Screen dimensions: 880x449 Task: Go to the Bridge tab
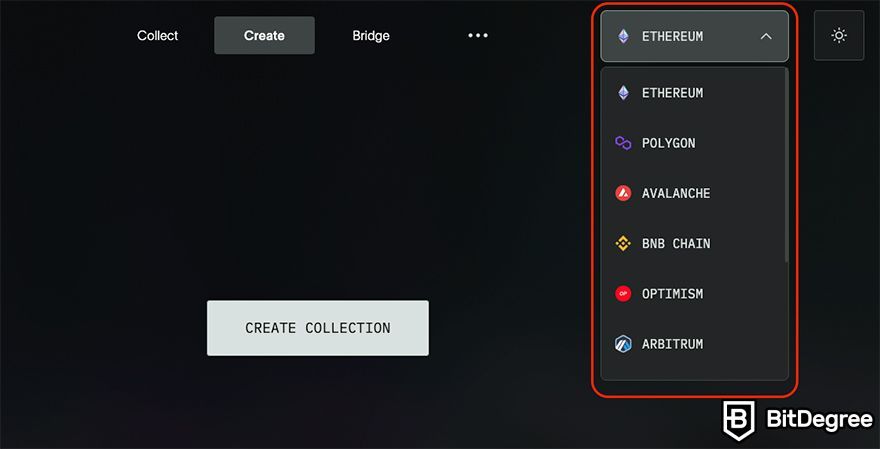click(371, 35)
